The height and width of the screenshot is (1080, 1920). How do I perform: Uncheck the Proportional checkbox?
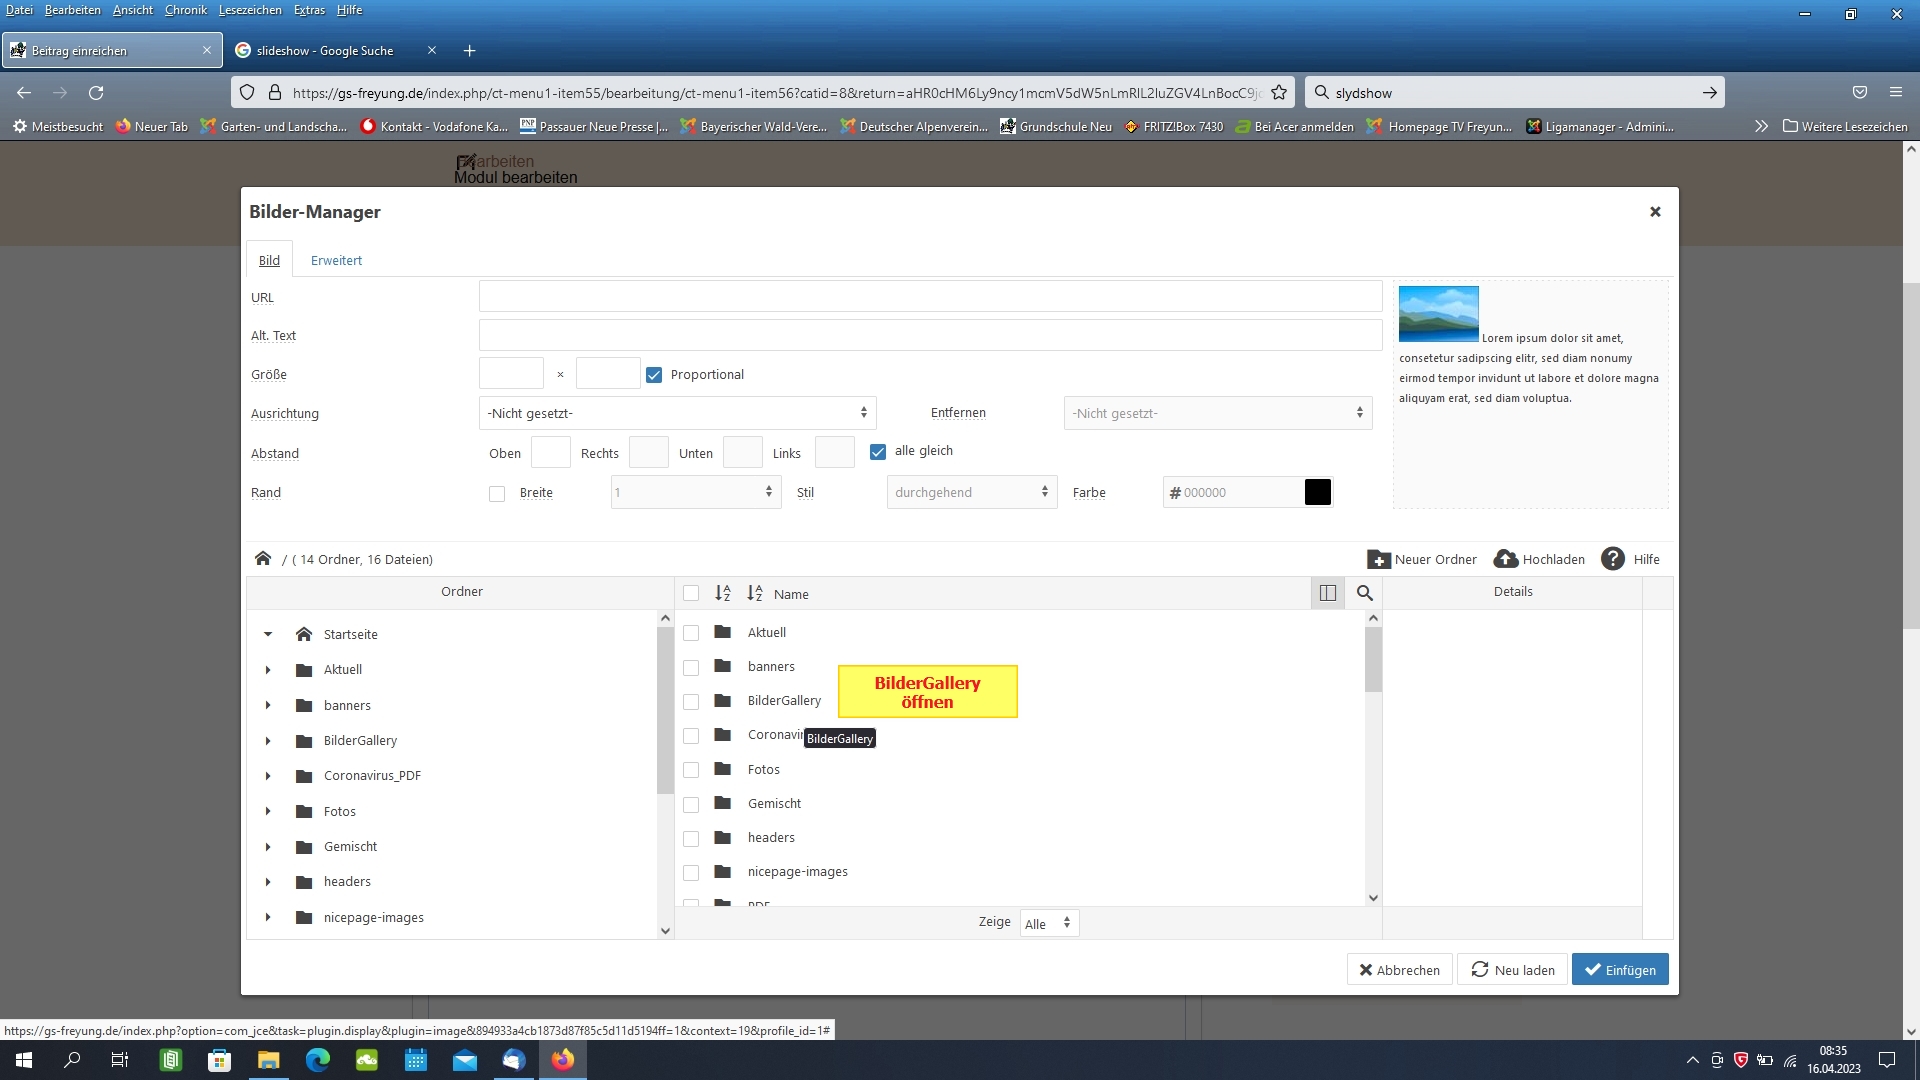point(654,375)
